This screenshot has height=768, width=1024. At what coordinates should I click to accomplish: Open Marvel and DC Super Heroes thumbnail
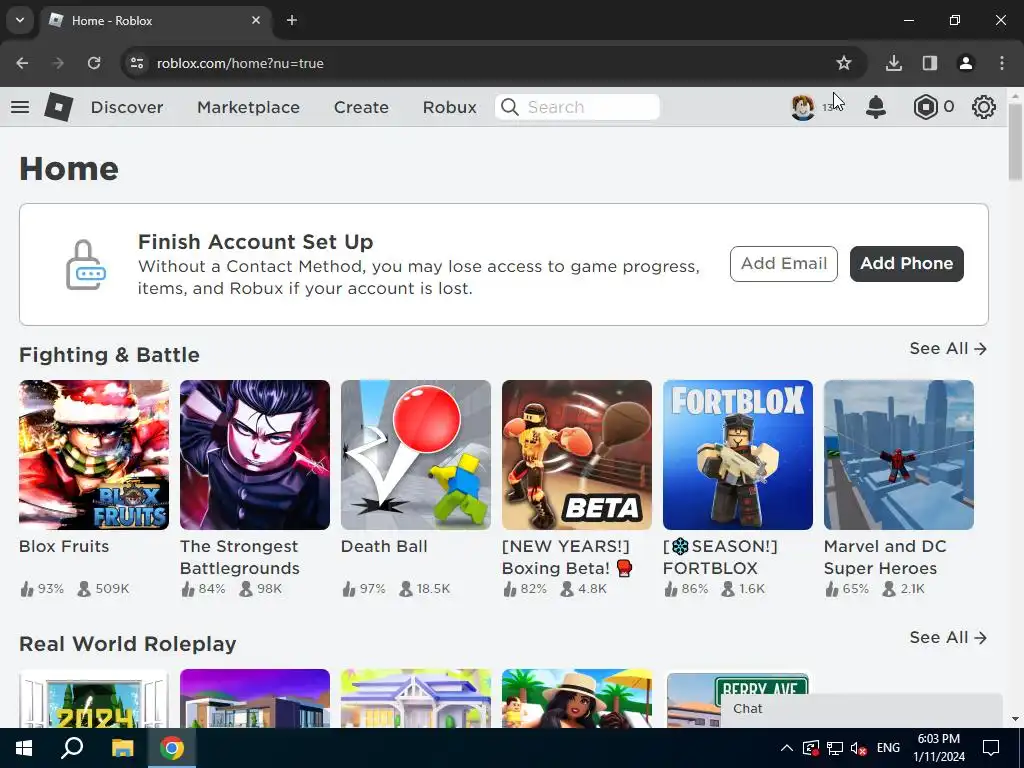pyautogui.click(x=899, y=455)
